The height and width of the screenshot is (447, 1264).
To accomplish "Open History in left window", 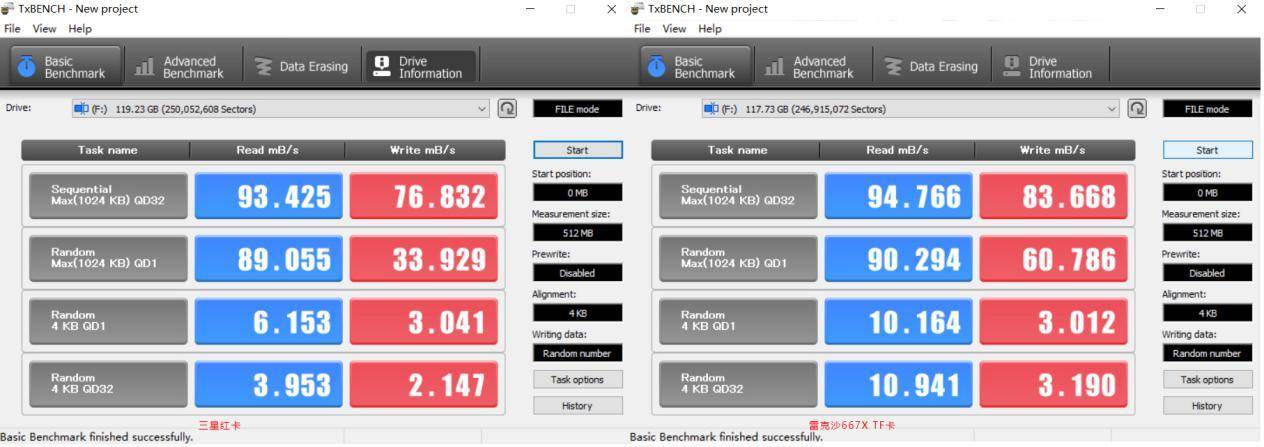I will (x=577, y=406).
